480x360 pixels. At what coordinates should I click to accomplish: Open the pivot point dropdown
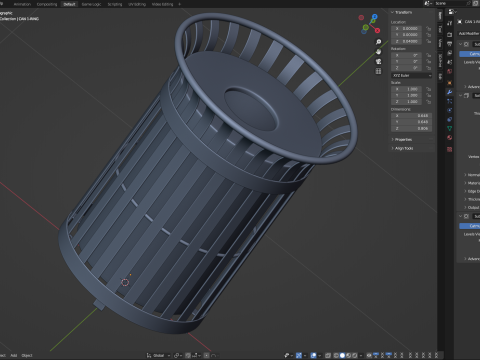pos(177,355)
